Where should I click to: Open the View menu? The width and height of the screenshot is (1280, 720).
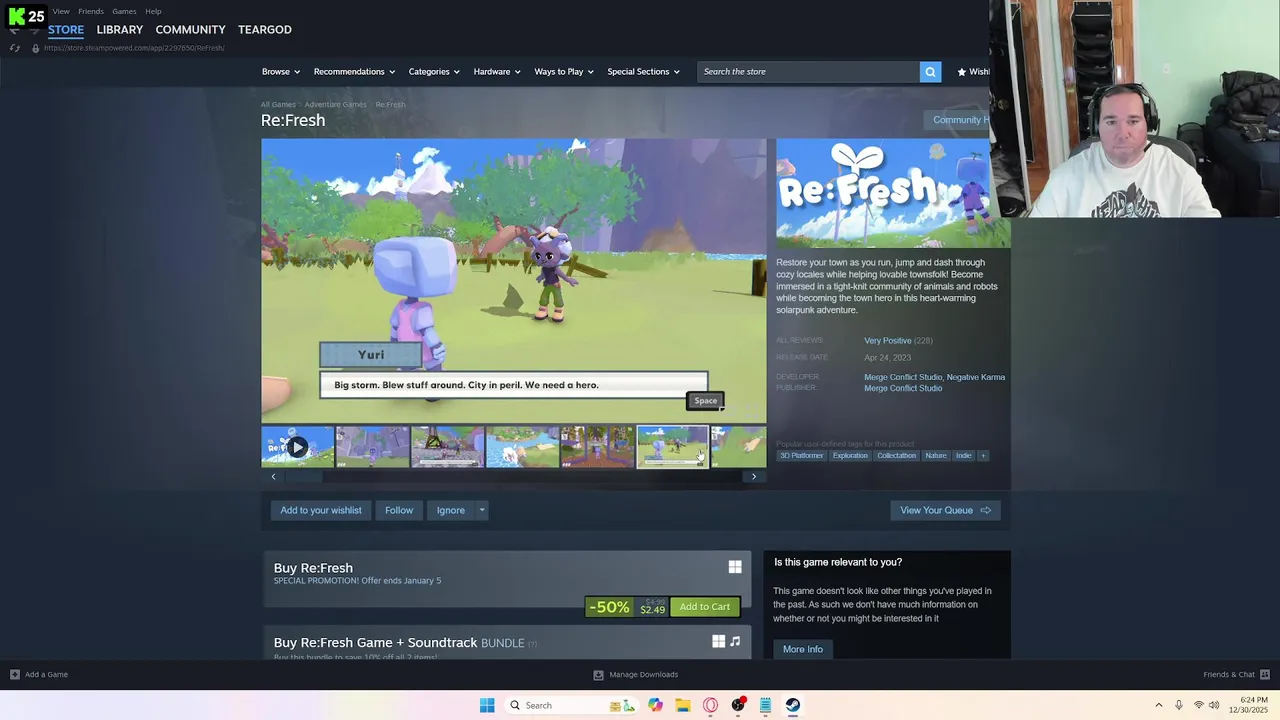pos(61,11)
